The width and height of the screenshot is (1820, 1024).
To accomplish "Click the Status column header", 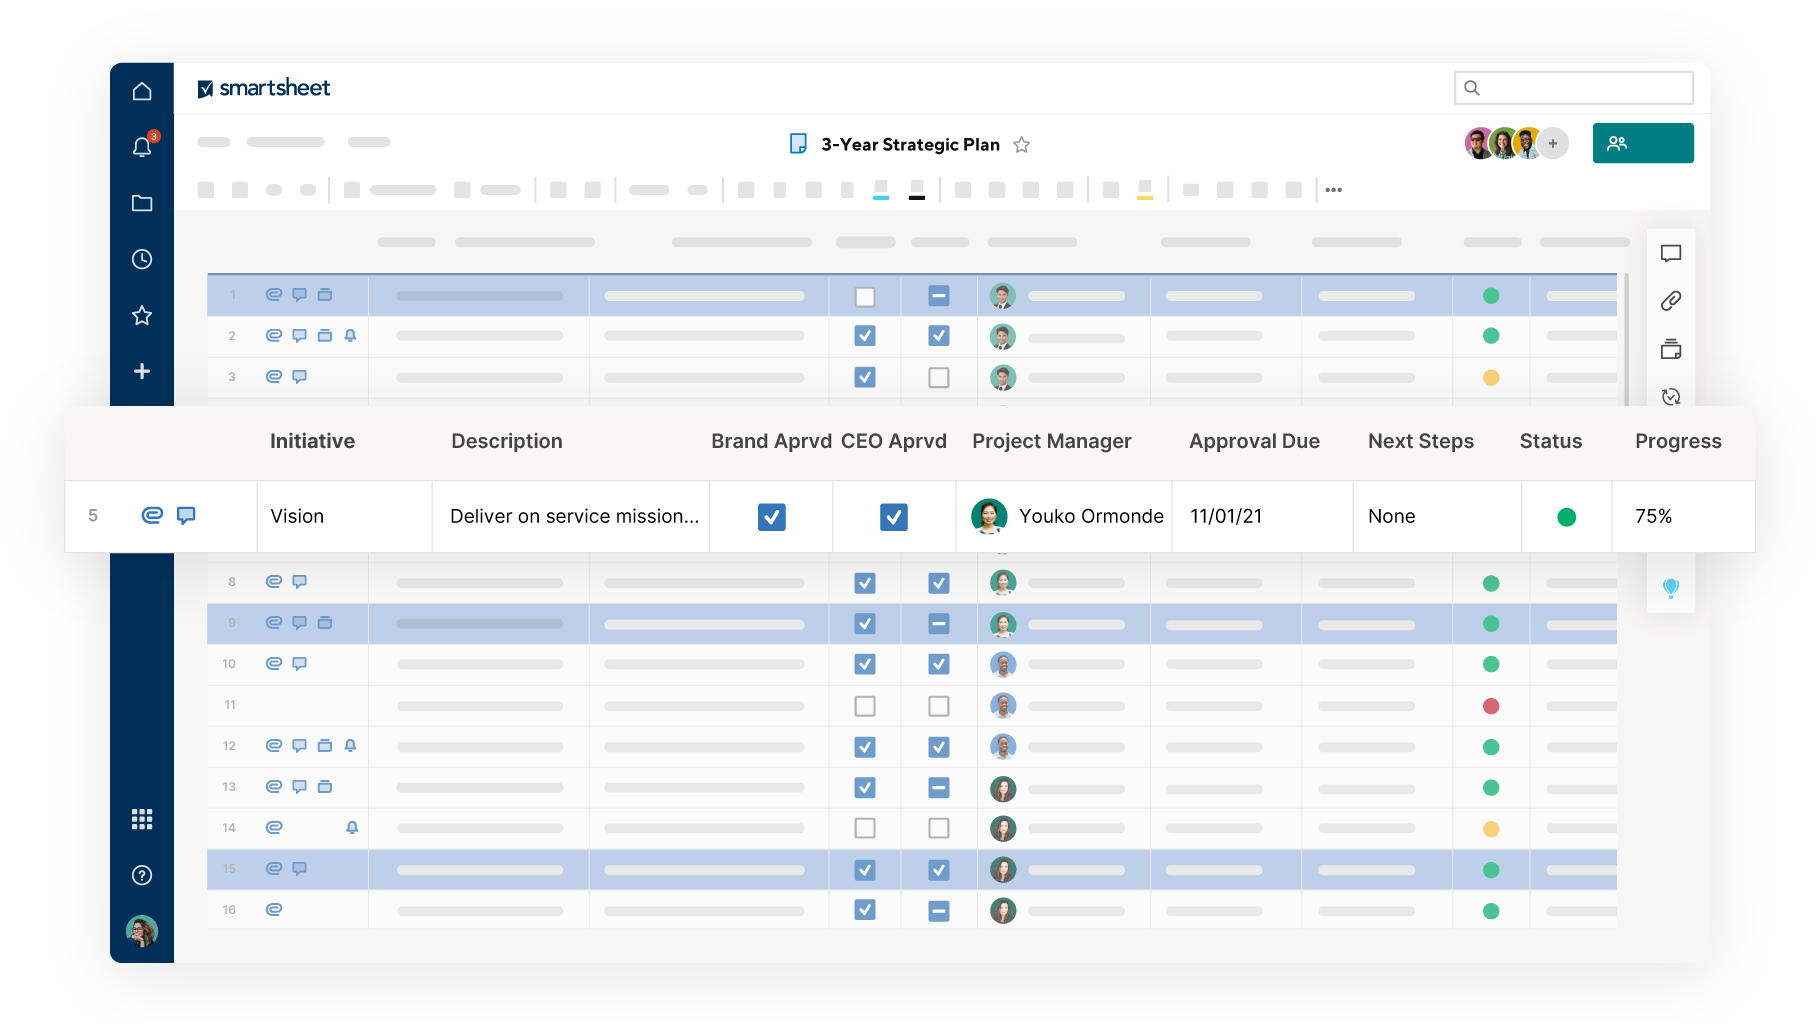I will [x=1550, y=441].
